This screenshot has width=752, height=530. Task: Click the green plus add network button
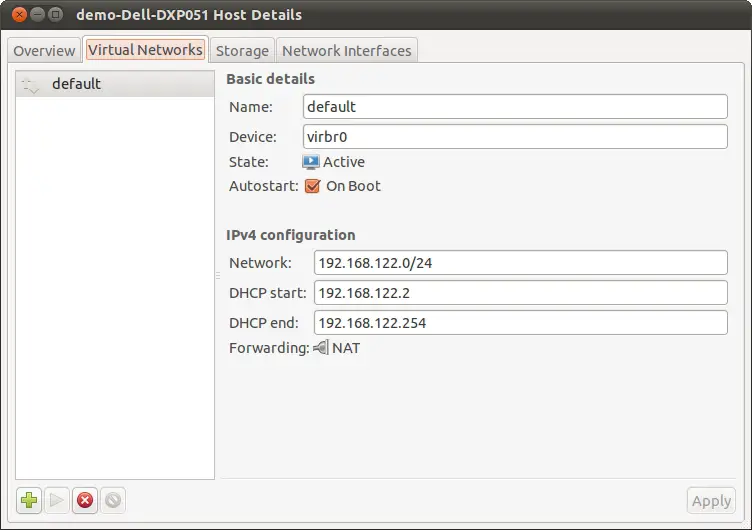click(x=29, y=500)
